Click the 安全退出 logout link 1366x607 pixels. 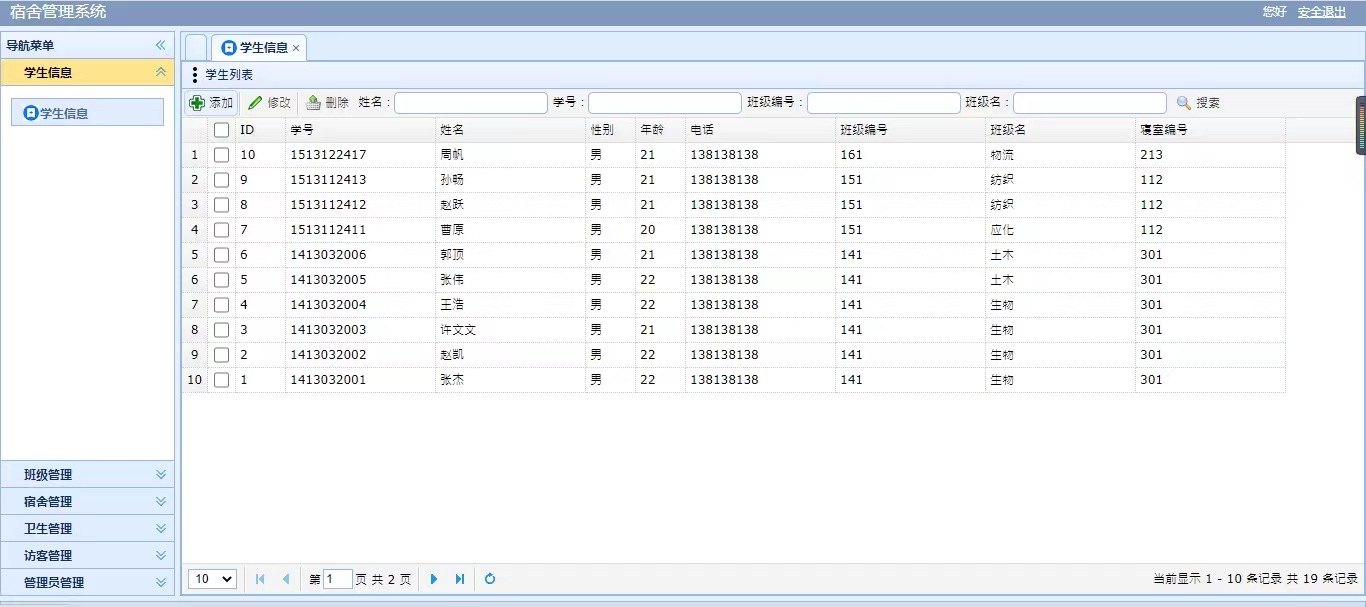coord(1321,12)
